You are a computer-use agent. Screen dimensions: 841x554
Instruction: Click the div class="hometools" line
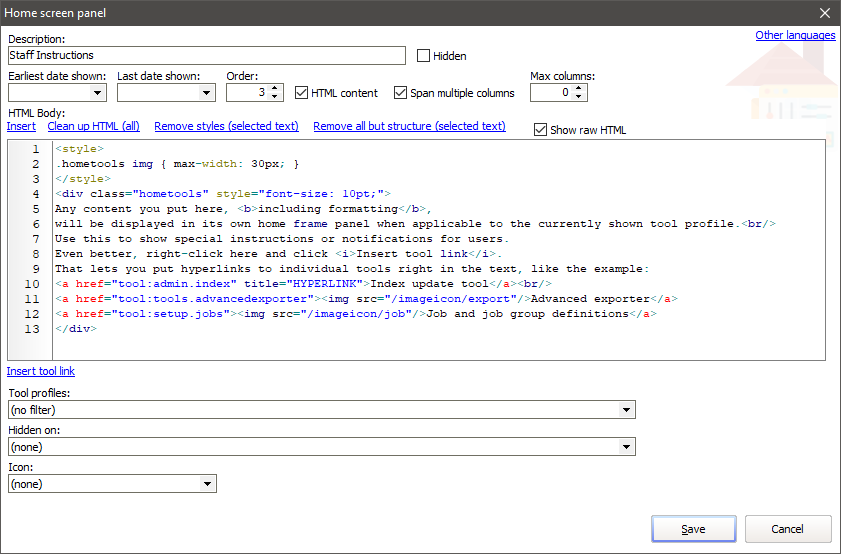pos(223,194)
